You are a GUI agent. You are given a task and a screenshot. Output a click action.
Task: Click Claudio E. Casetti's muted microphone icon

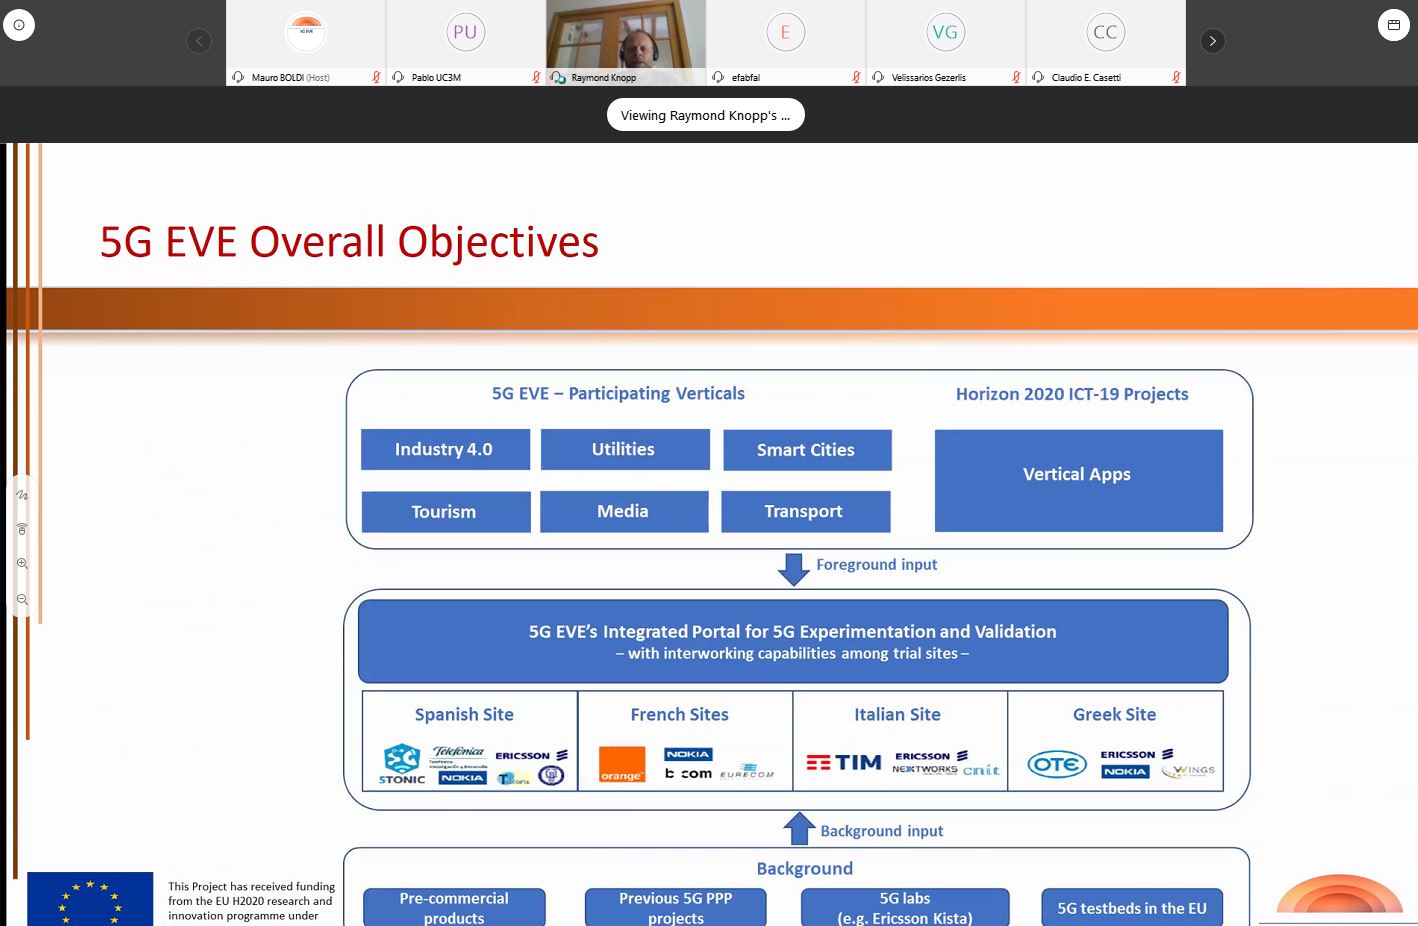[1176, 77]
